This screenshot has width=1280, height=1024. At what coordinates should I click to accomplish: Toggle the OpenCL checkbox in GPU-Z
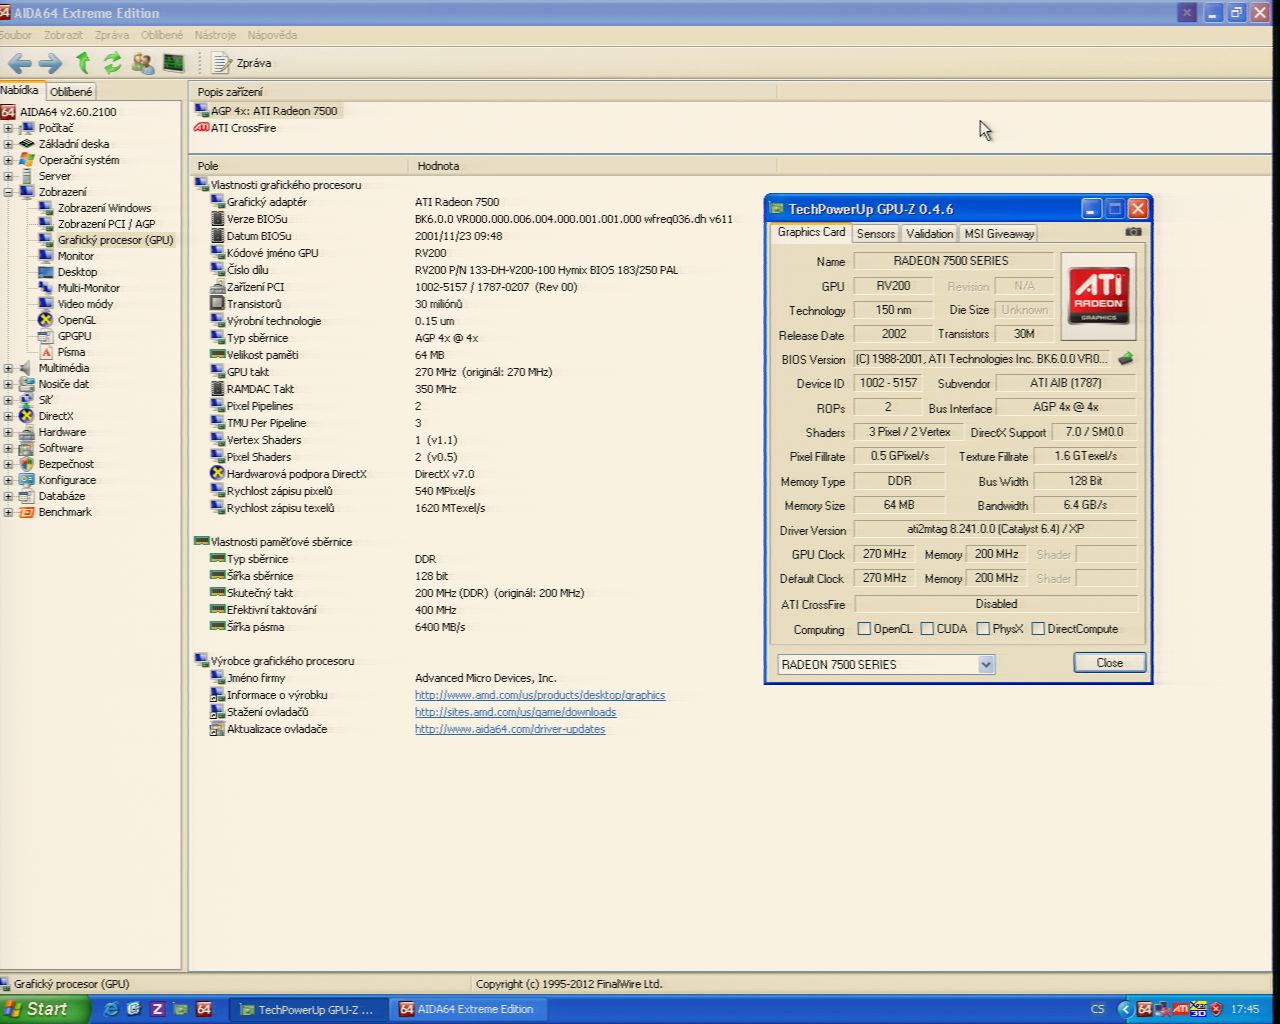click(864, 629)
